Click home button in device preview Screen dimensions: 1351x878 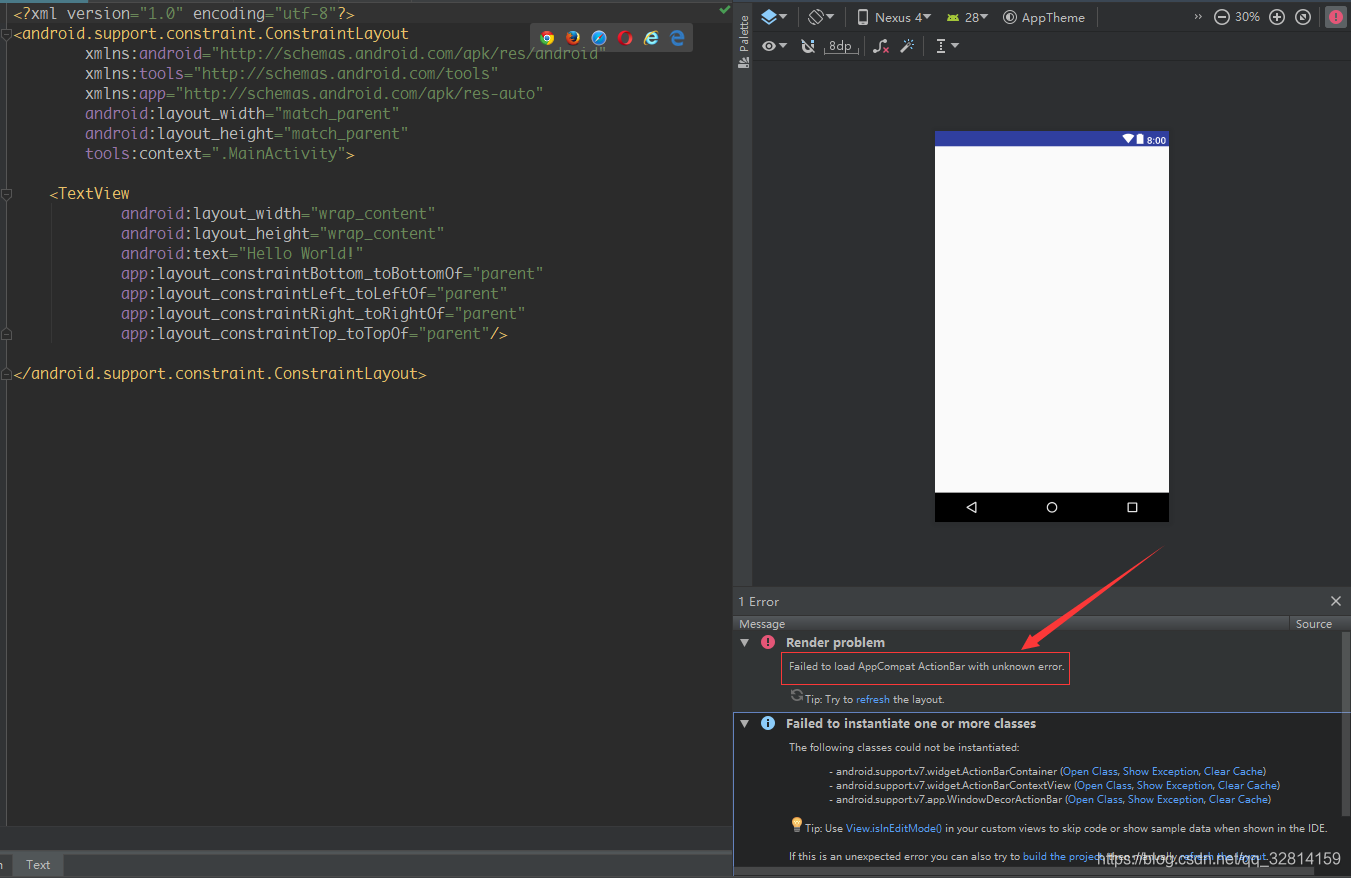pyautogui.click(x=1052, y=507)
